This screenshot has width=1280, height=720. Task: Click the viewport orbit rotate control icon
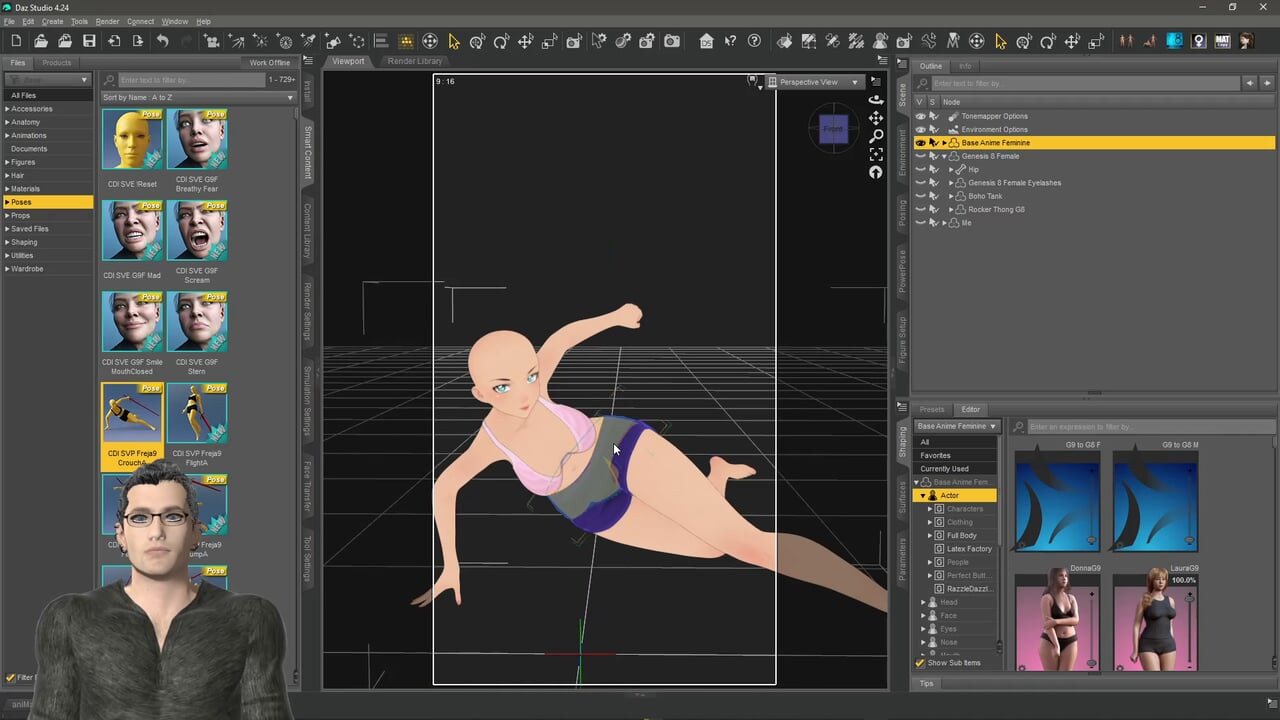click(876, 99)
